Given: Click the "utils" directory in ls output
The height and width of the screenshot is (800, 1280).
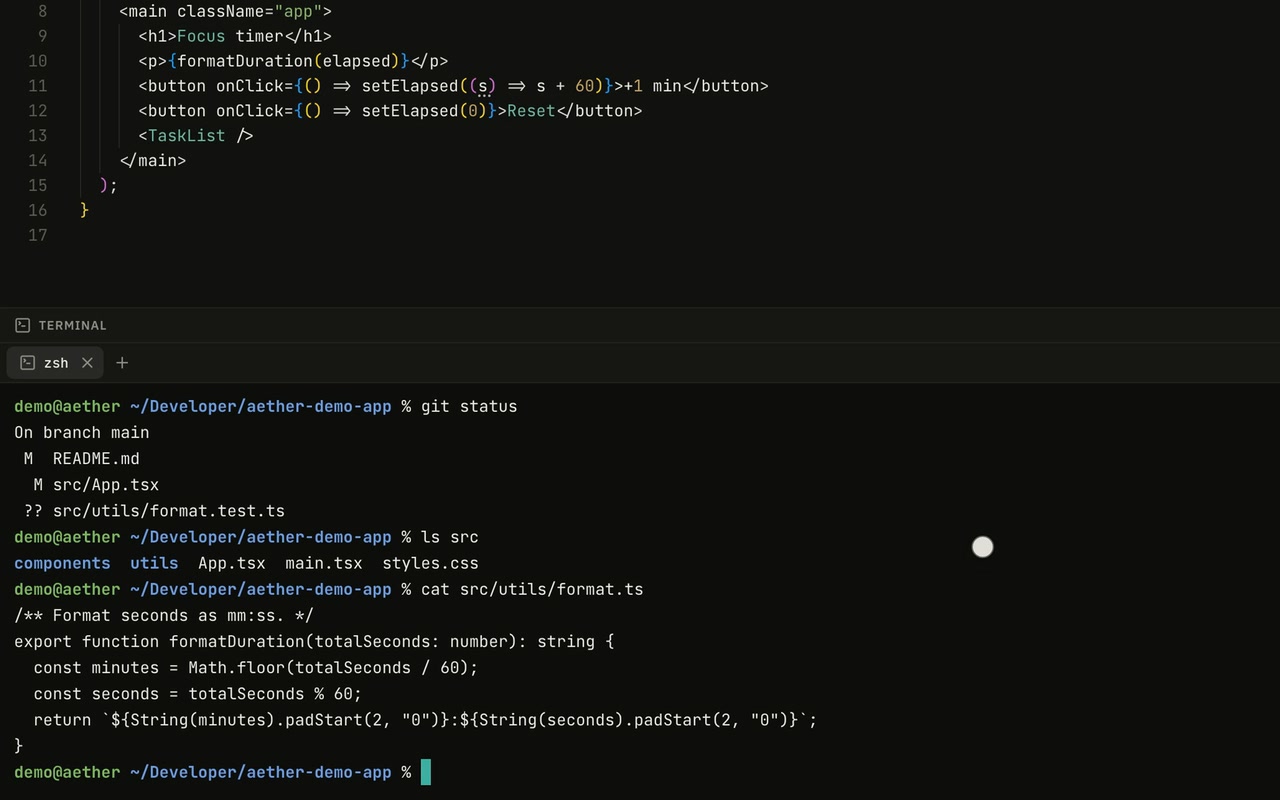Looking at the screenshot, I should point(154,564).
